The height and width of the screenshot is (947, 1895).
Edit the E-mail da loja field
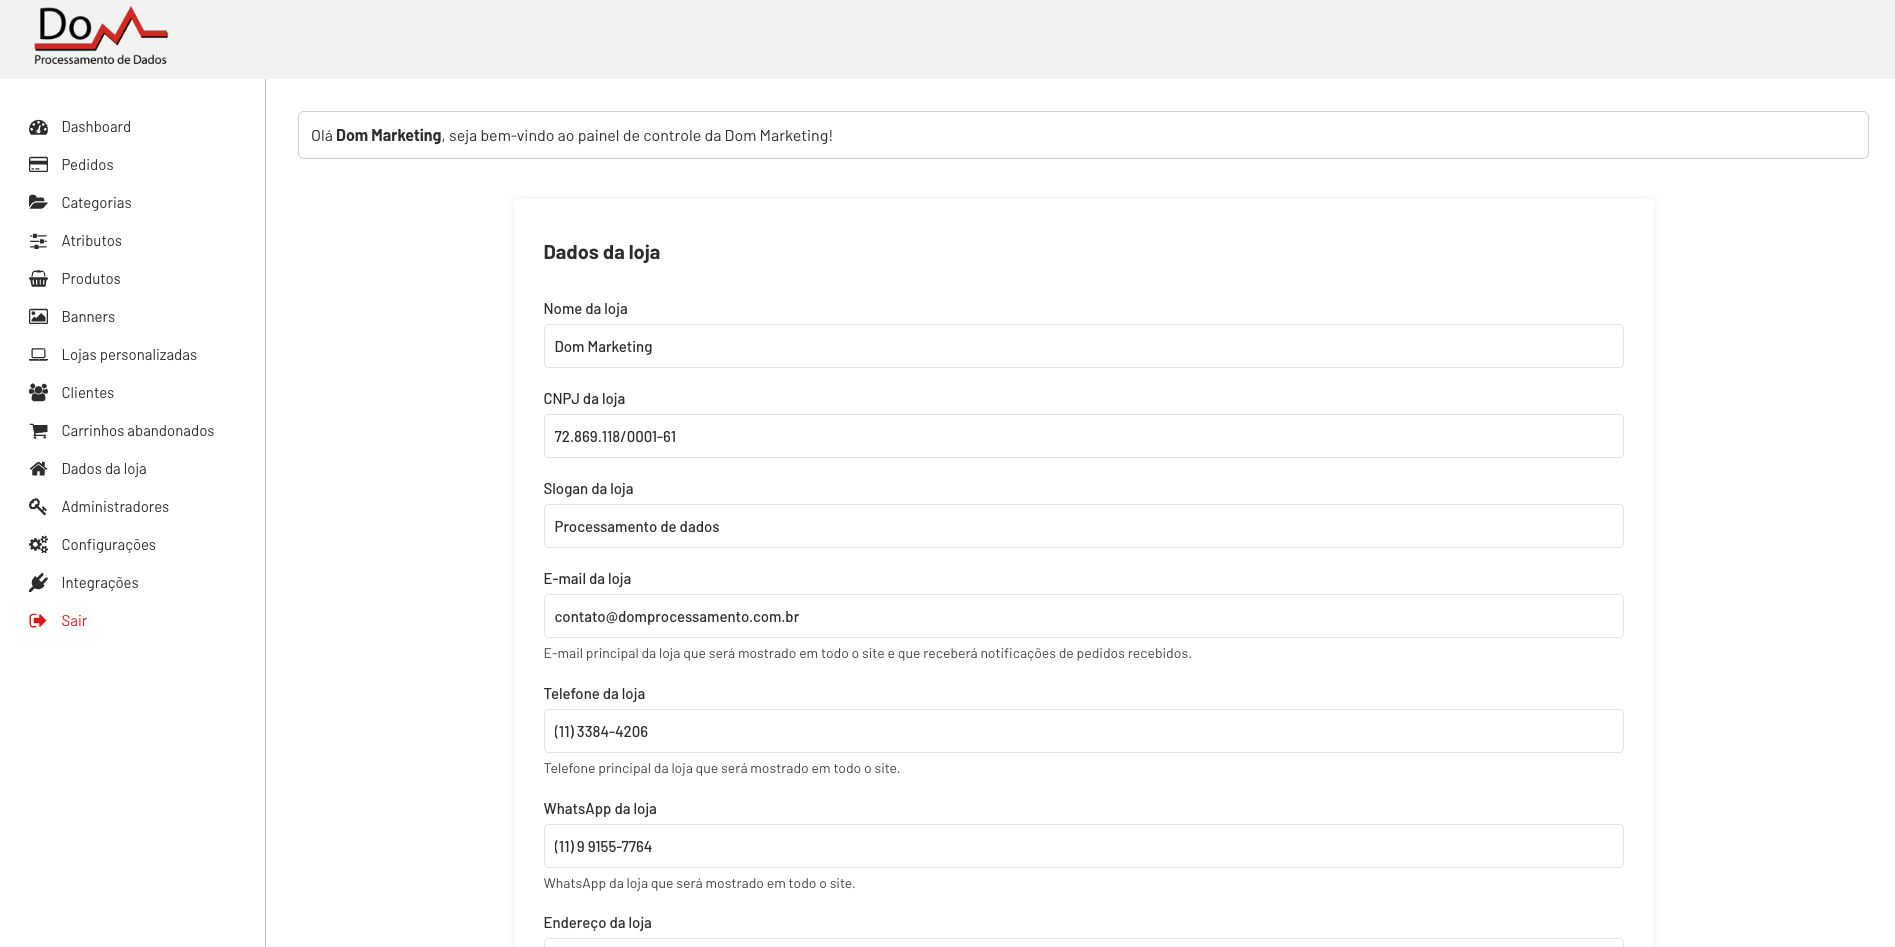pyautogui.click(x=1083, y=616)
